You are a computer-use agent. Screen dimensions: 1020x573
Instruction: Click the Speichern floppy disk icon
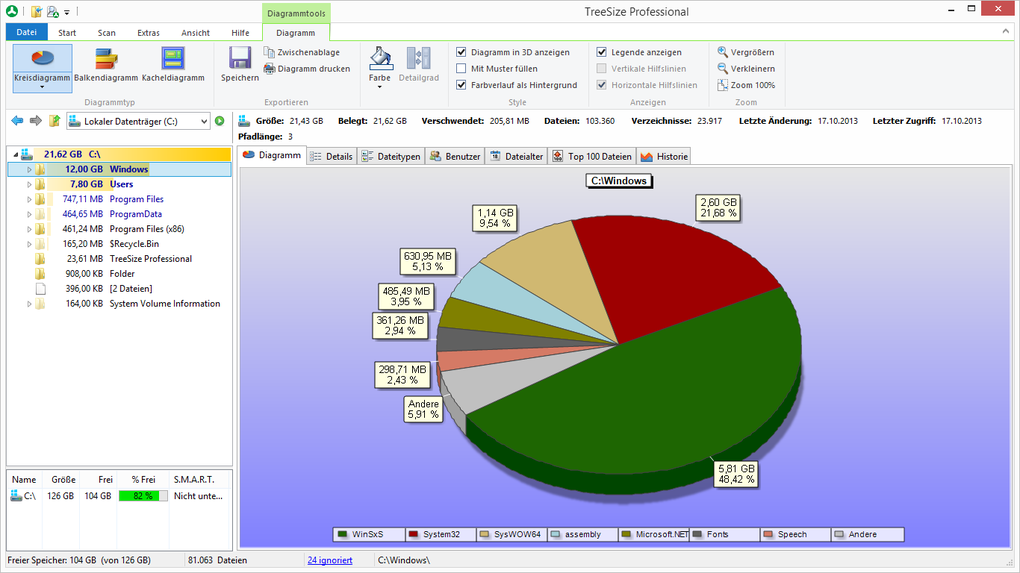point(239,58)
